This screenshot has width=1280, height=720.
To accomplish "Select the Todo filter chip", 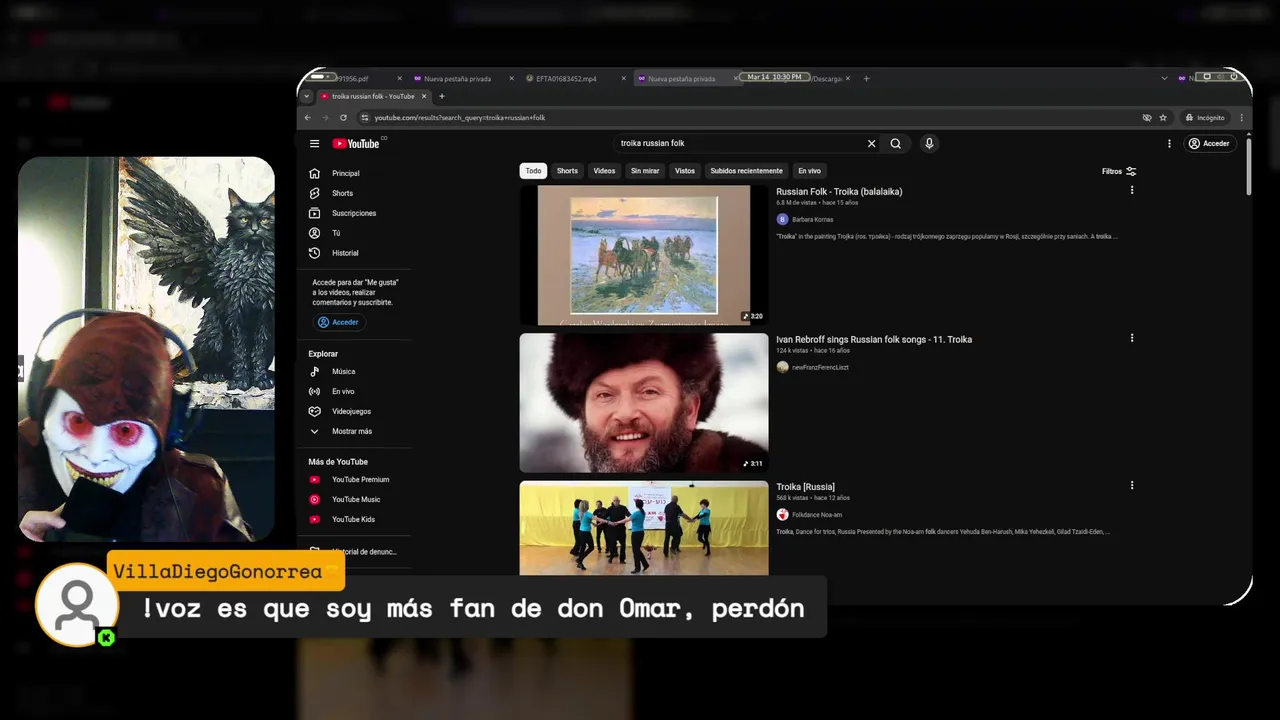I will [533, 171].
